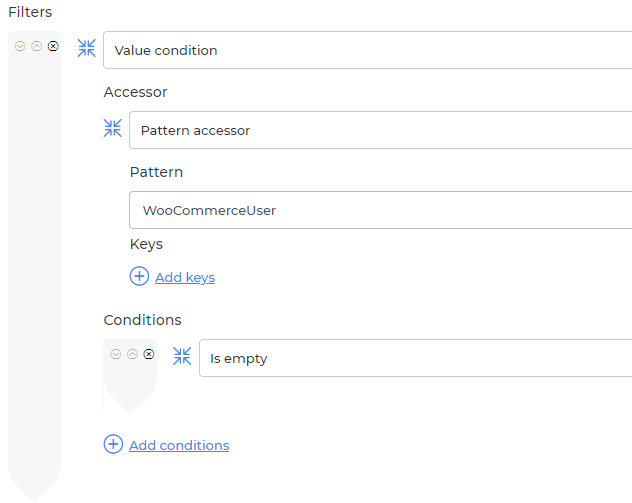Collapse the Is empty condition
This screenshot has height=503, width=632.
coord(182,357)
